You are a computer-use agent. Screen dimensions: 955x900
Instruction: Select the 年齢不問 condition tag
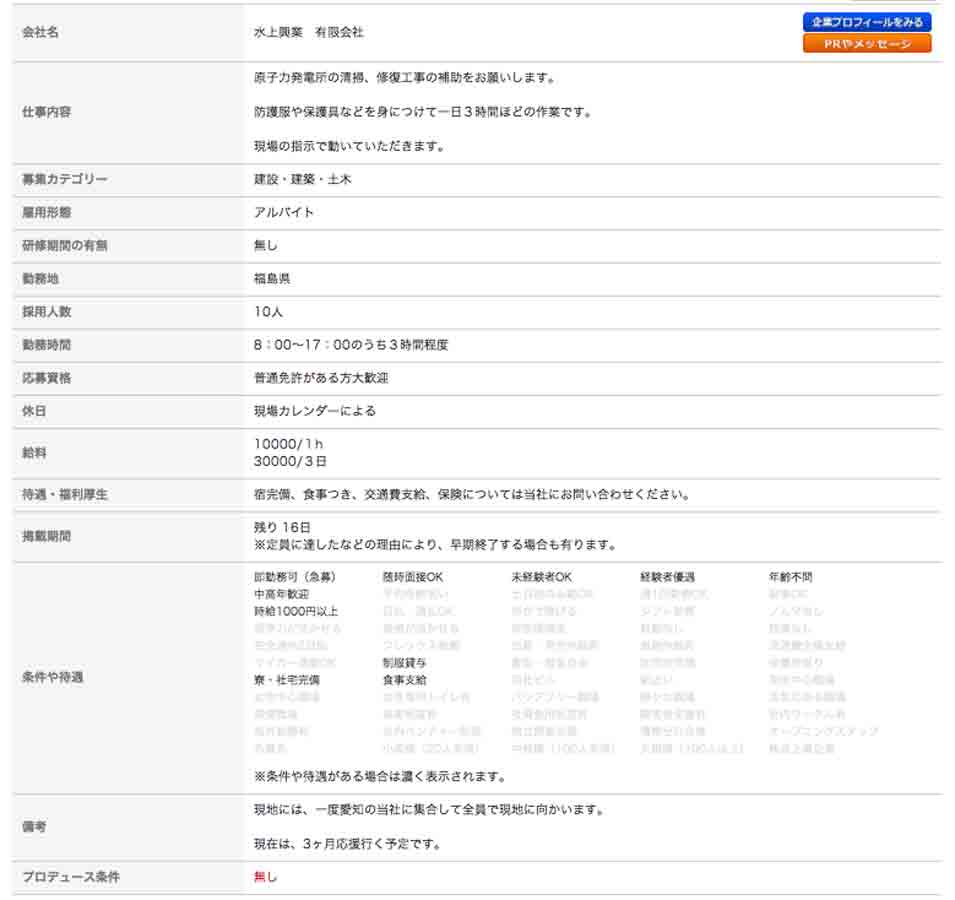point(790,577)
